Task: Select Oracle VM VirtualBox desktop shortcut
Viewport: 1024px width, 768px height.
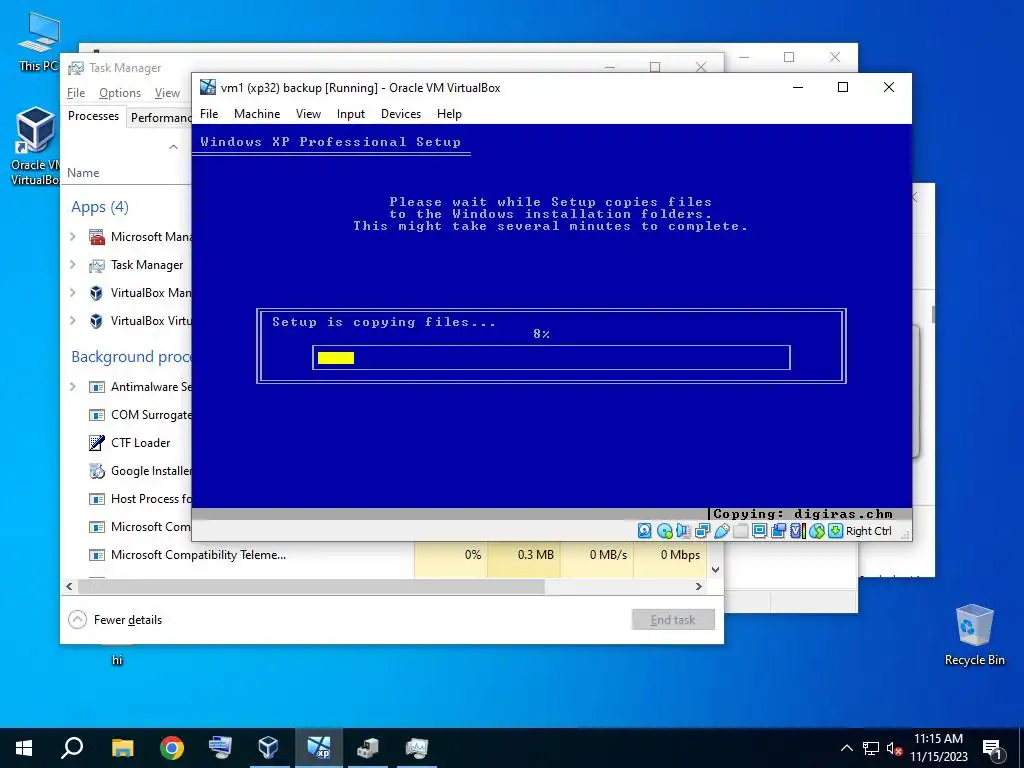Action: click(35, 146)
